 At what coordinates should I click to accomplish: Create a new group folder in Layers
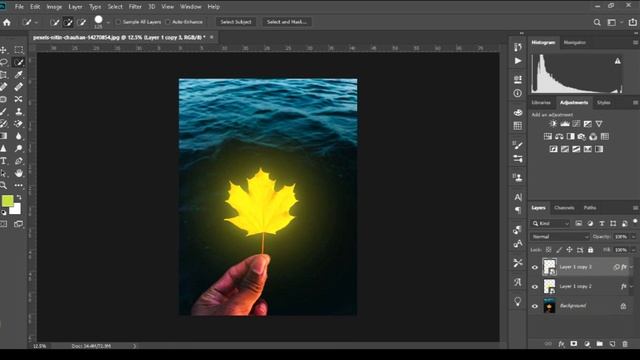coord(599,344)
